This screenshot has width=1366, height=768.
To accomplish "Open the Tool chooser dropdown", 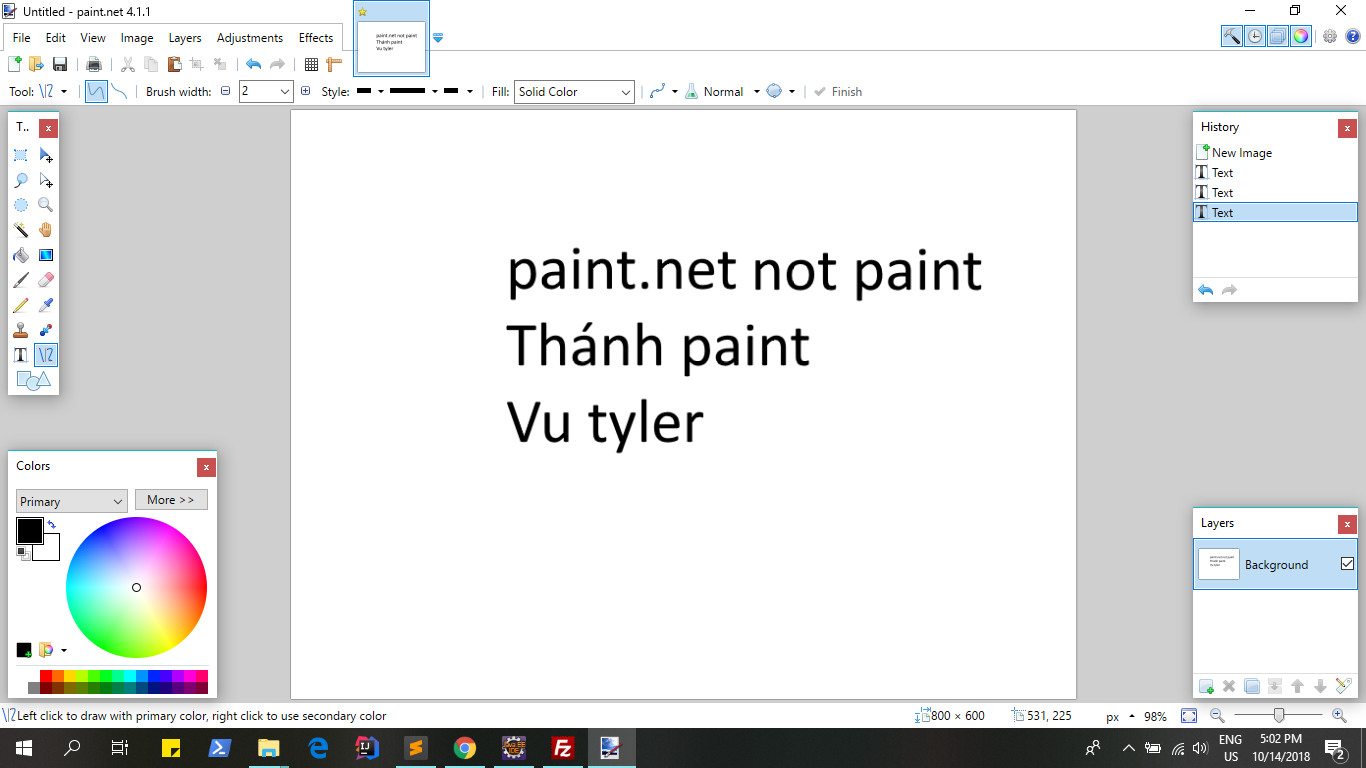I will (x=54, y=91).
